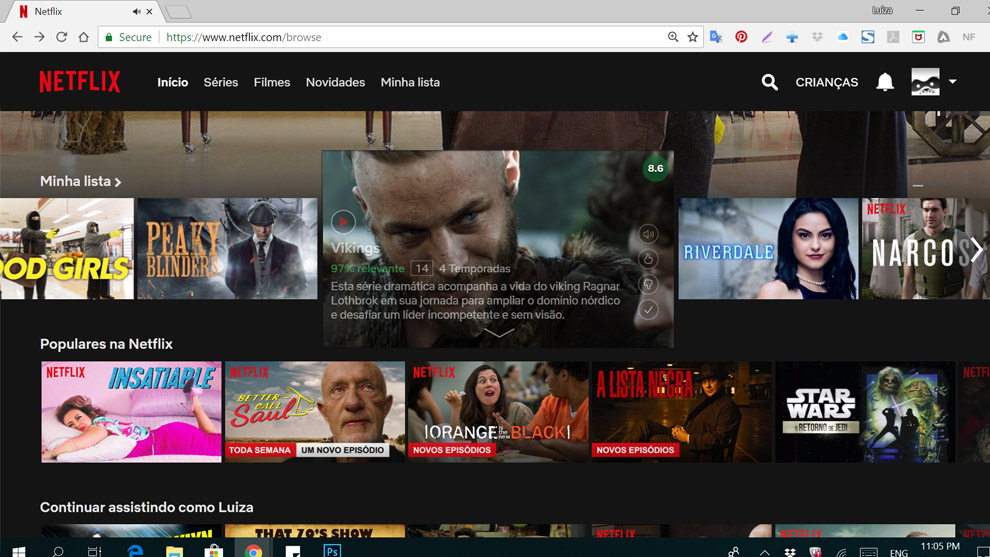This screenshot has width=990, height=557.
Task: Click the Netflix logo
Action: click(80, 82)
